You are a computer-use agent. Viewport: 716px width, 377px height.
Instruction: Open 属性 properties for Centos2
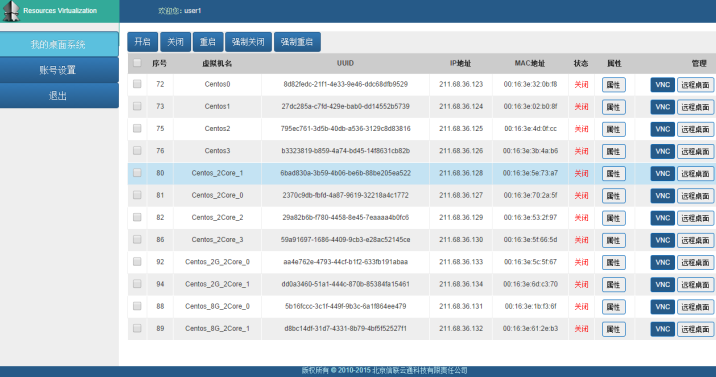[x=614, y=129]
